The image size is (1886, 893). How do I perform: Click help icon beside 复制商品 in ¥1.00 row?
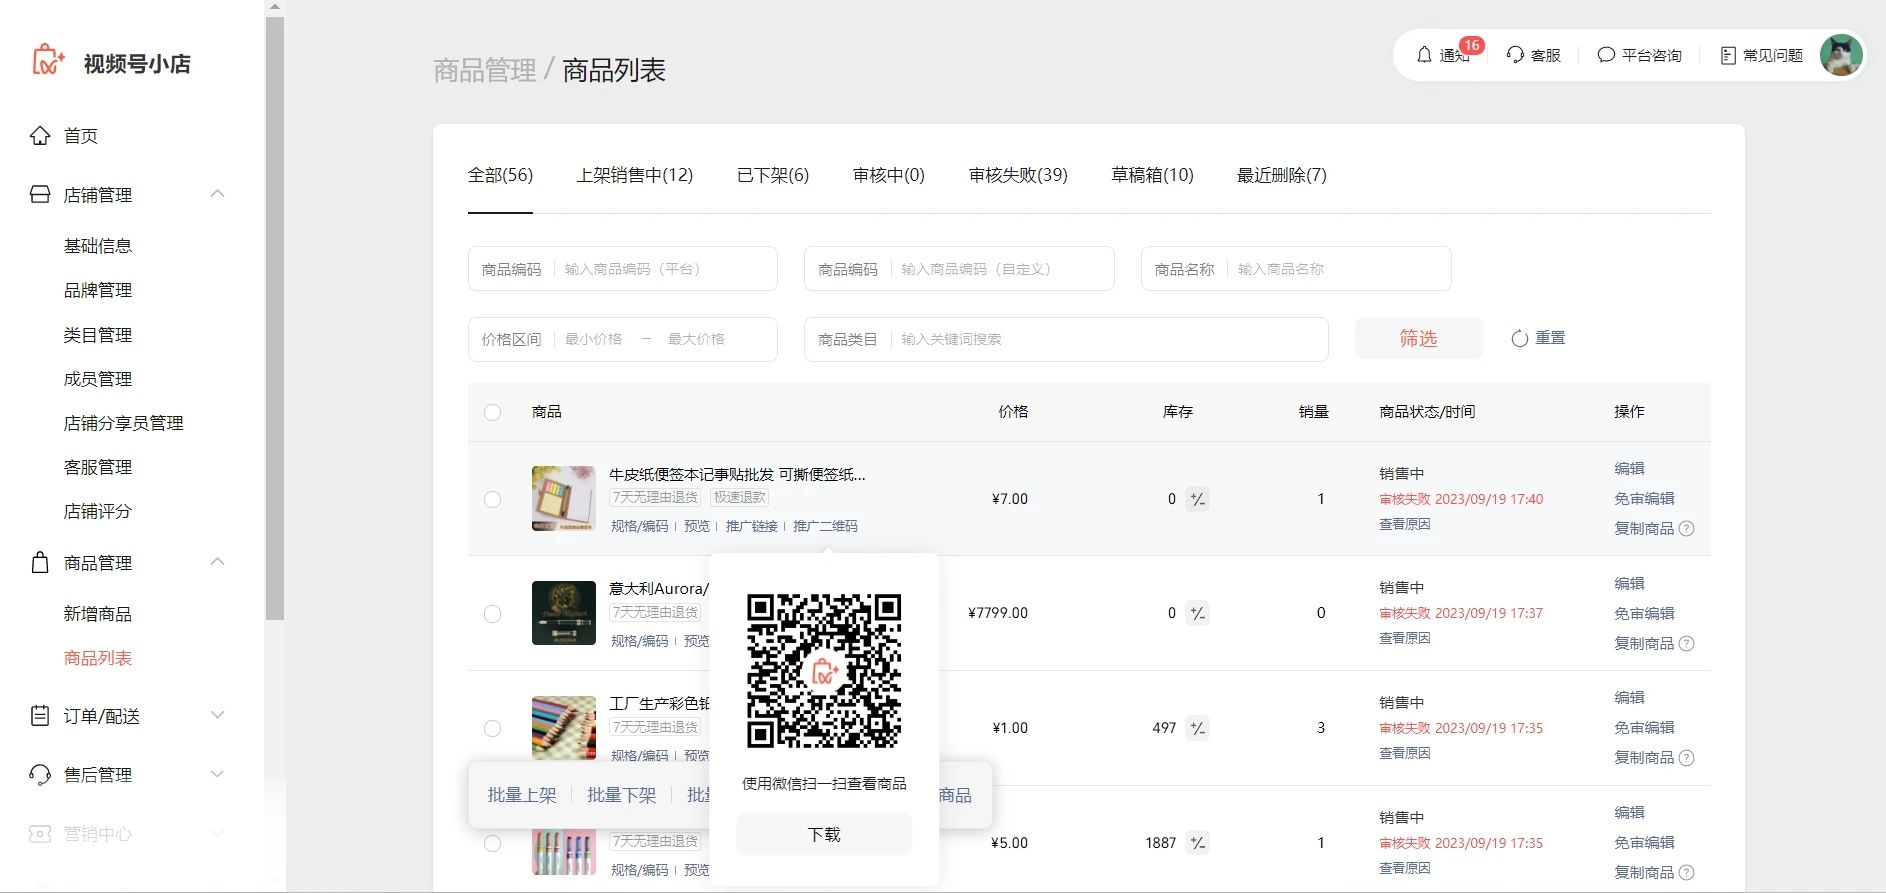tap(1686, 758)
